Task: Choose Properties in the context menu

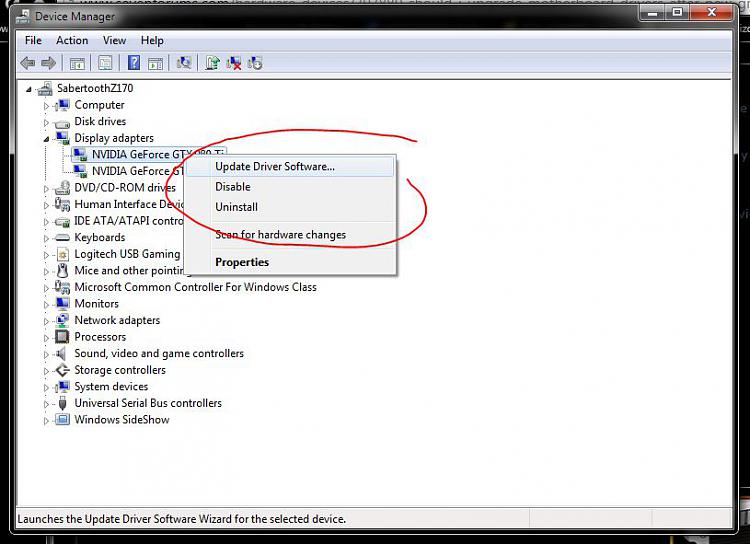Action: point(290,262)
